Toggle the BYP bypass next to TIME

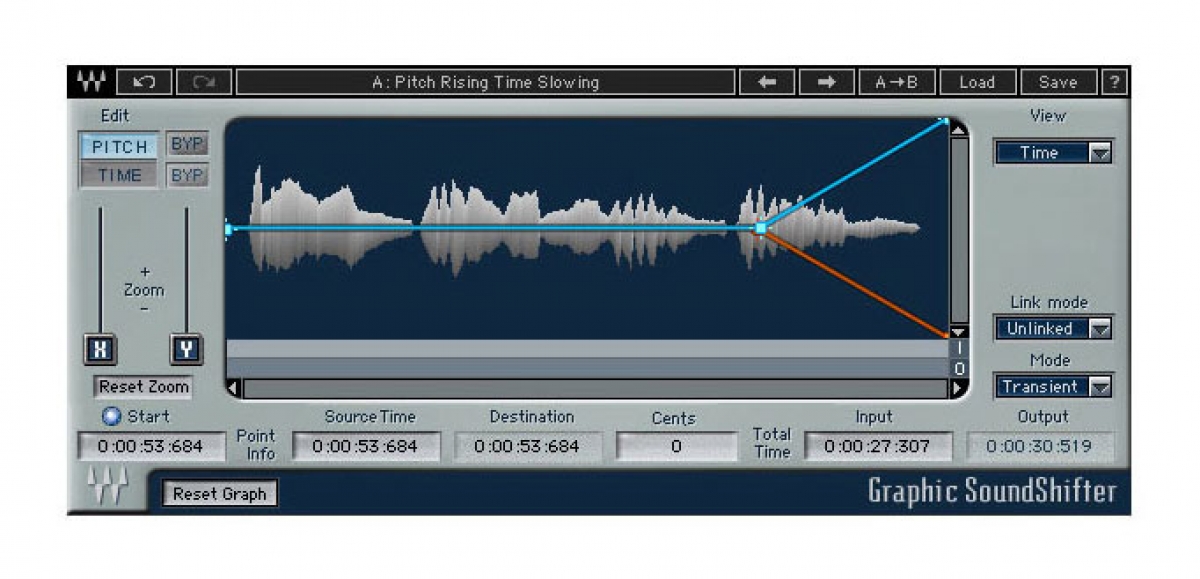pyautogui.click(x=187, y=175)
